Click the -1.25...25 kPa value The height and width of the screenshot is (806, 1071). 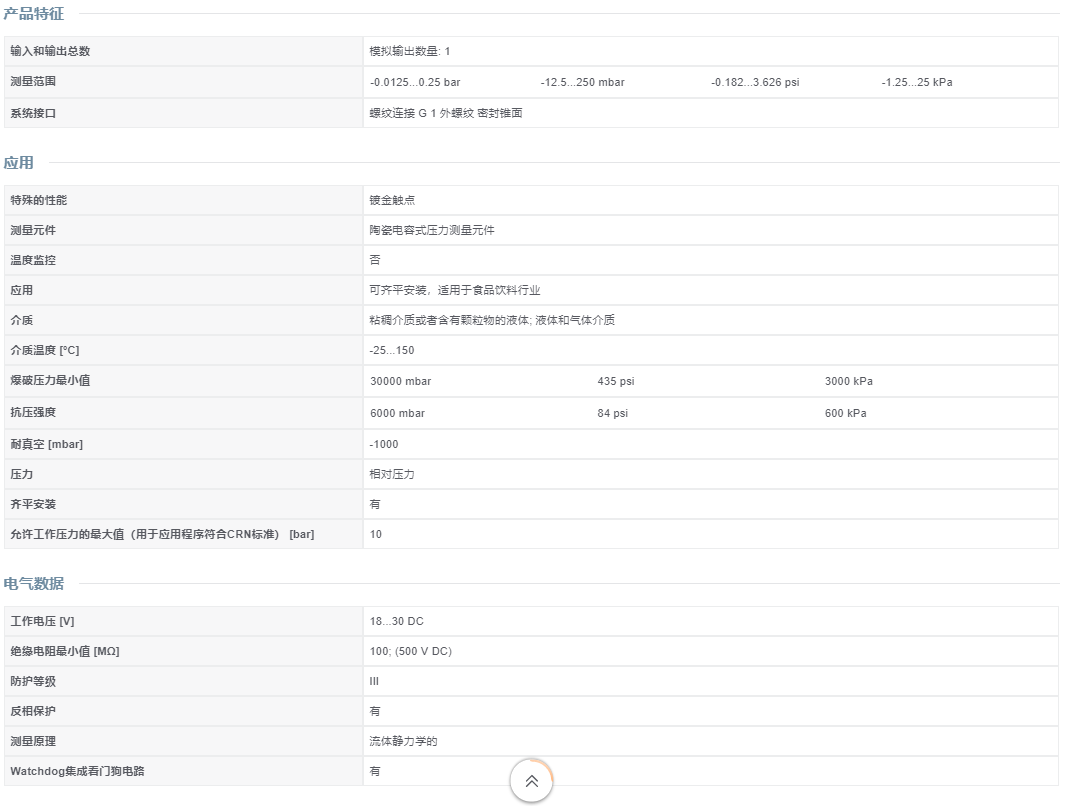[x=917, y=82]
